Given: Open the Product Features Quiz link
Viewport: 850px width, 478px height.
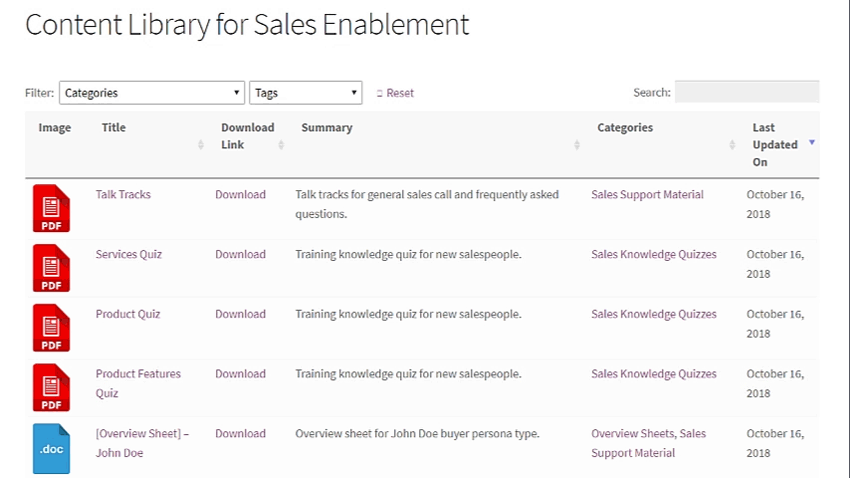Looking at the screenshot, I should click(138, 383).
